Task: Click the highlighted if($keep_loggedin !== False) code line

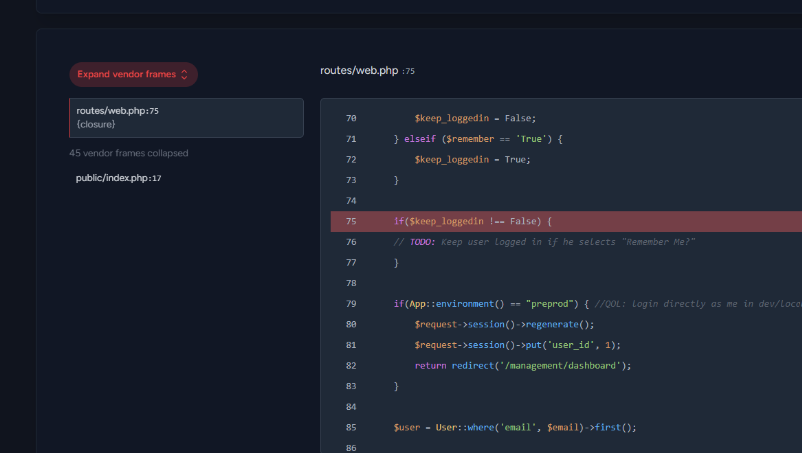Action: click(x=472, y=221)
